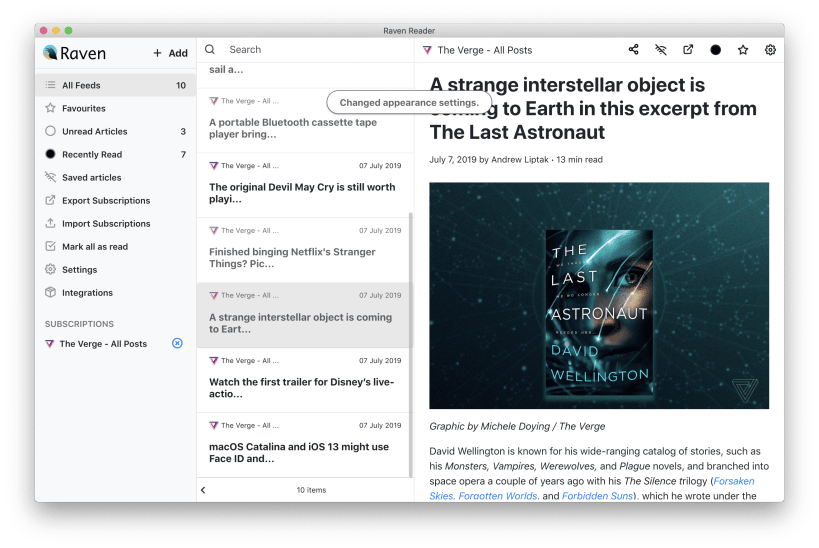The height and width of the screenshot is (548, 819).
Task: Click the Raven logo icon
Action: click(50, 52)
